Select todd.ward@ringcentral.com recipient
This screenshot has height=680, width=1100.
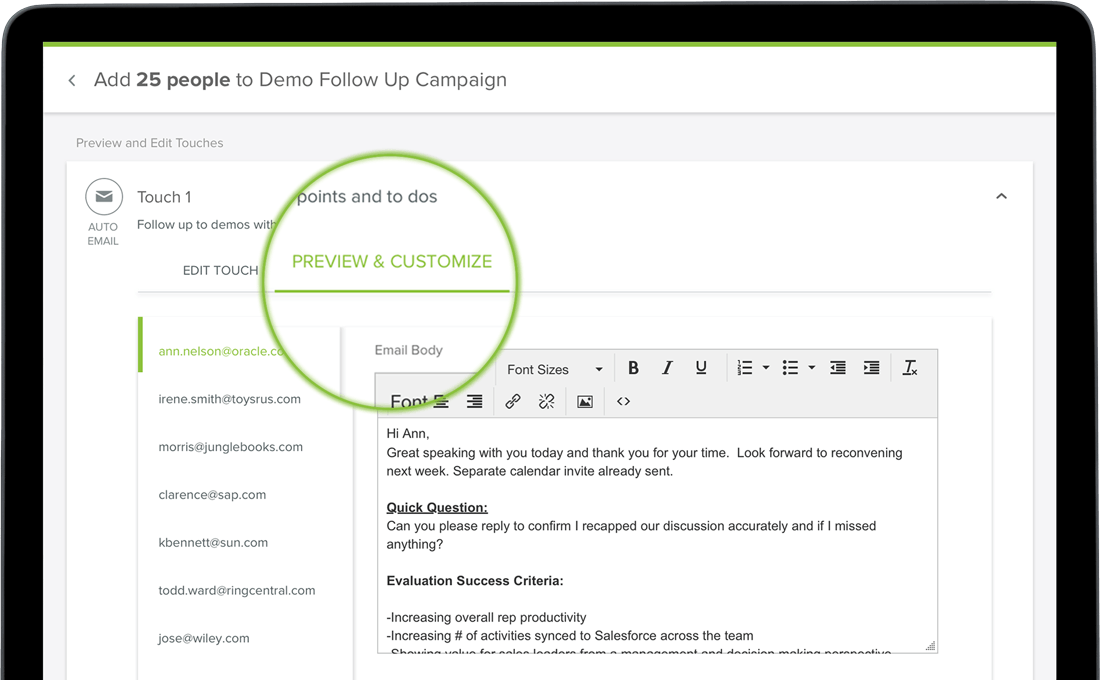coord(236,589)
